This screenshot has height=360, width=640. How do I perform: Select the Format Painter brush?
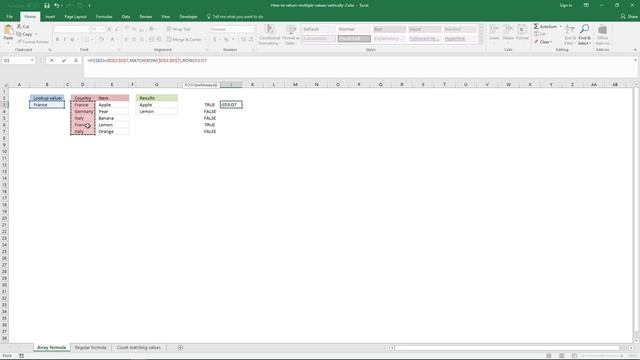point(19,42)
